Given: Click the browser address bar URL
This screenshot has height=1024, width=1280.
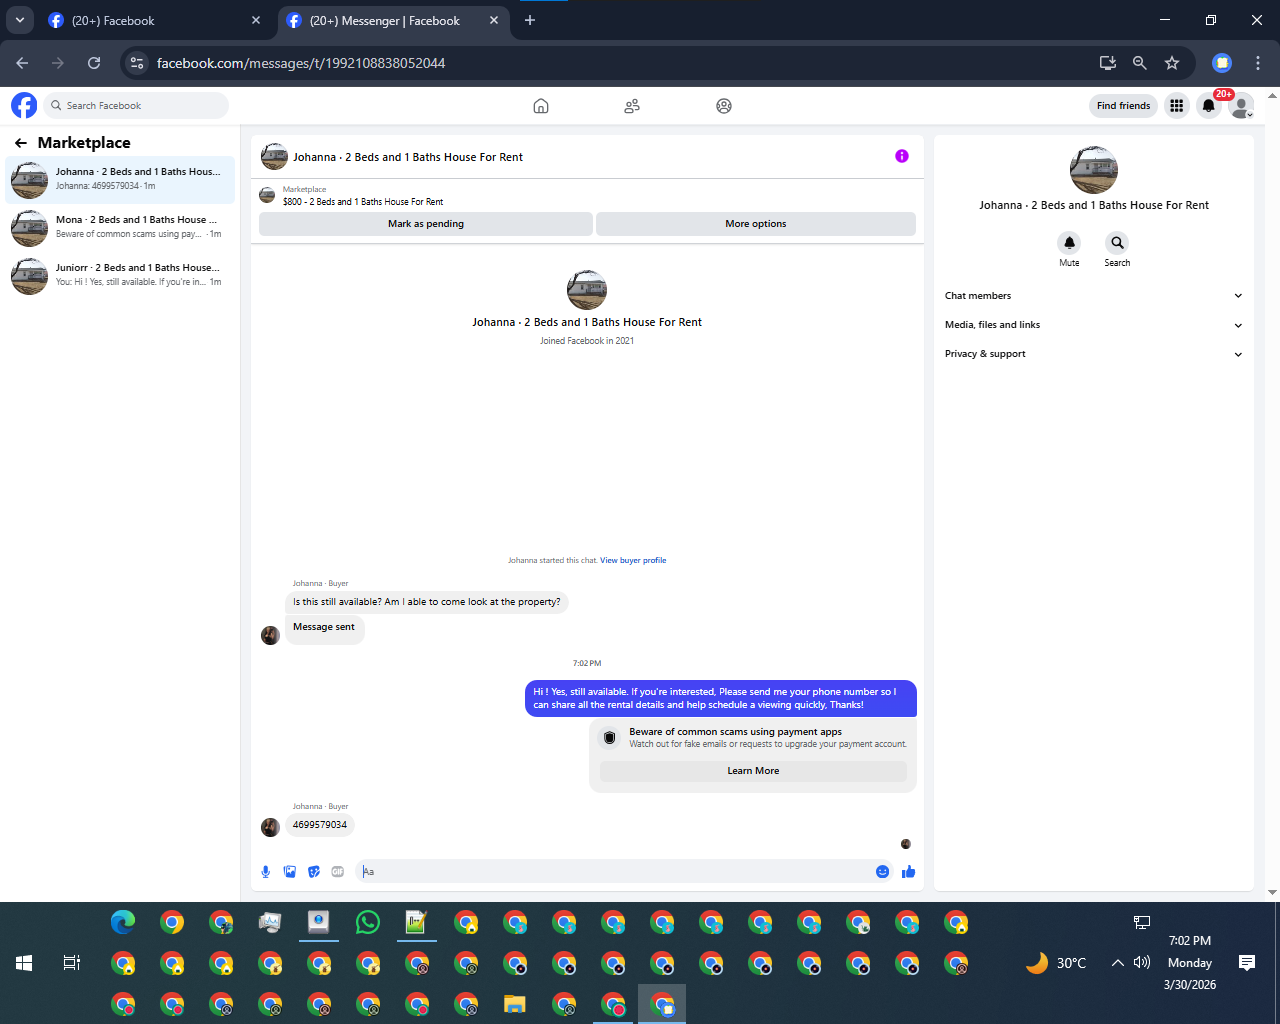Looking at the screenshot, I should (x=301, y=63).
